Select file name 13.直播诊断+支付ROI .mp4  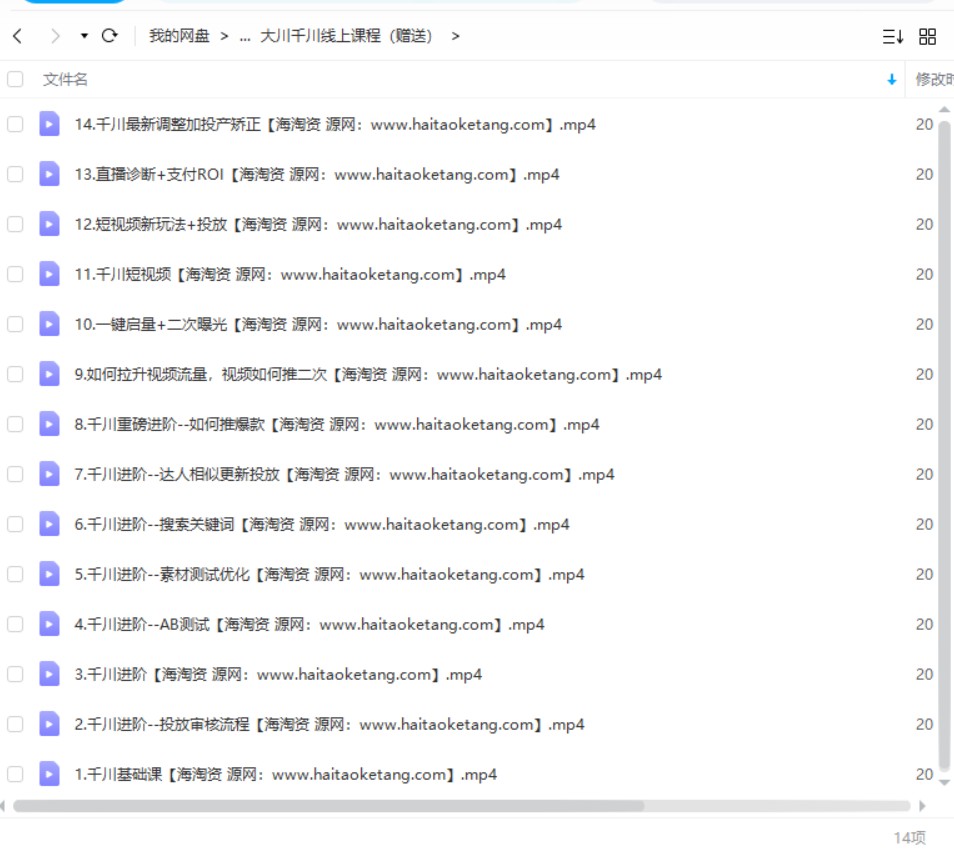317,174
